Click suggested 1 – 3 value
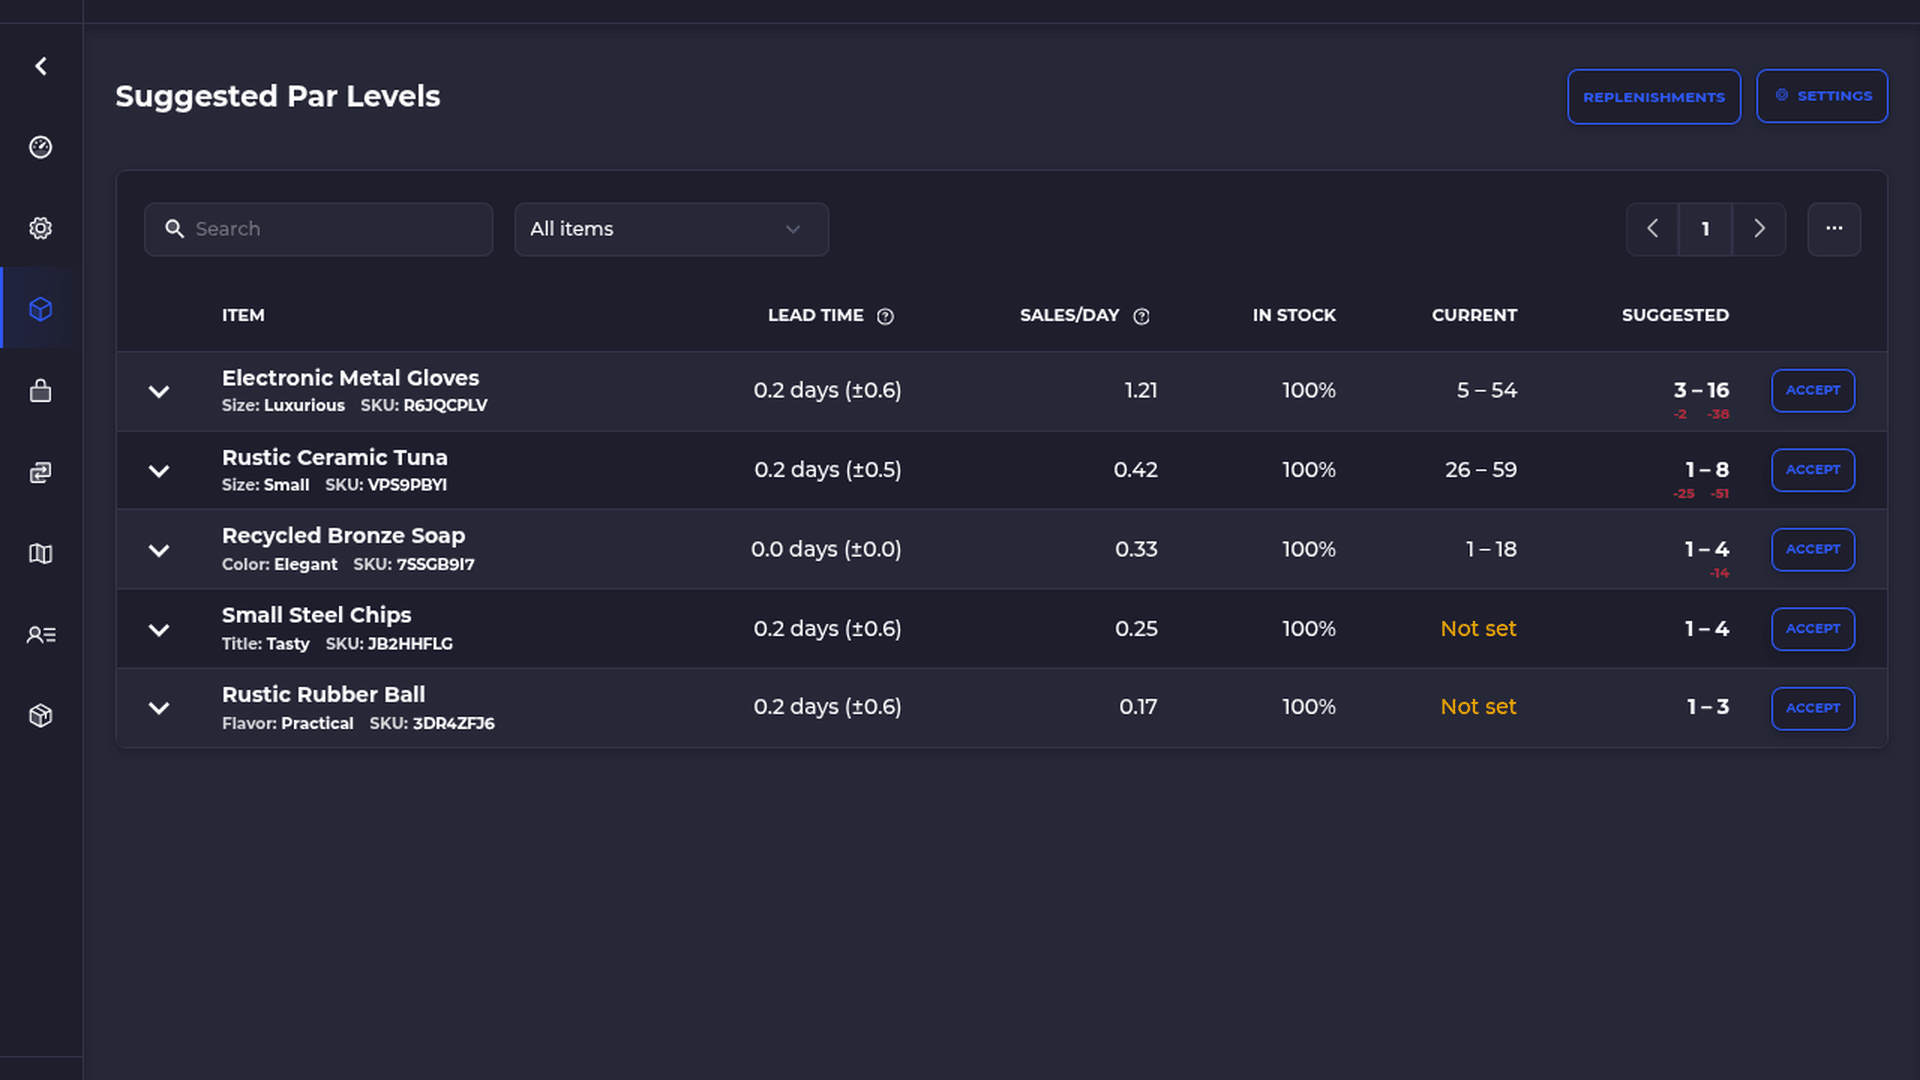Screen dimensions: 1920x1080 tap(1707, 707)
